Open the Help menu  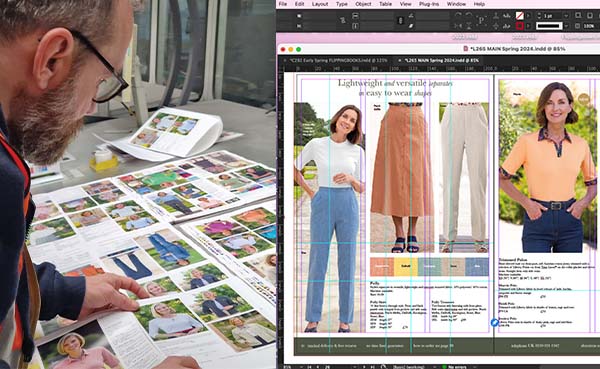click(x=479, y=4)
